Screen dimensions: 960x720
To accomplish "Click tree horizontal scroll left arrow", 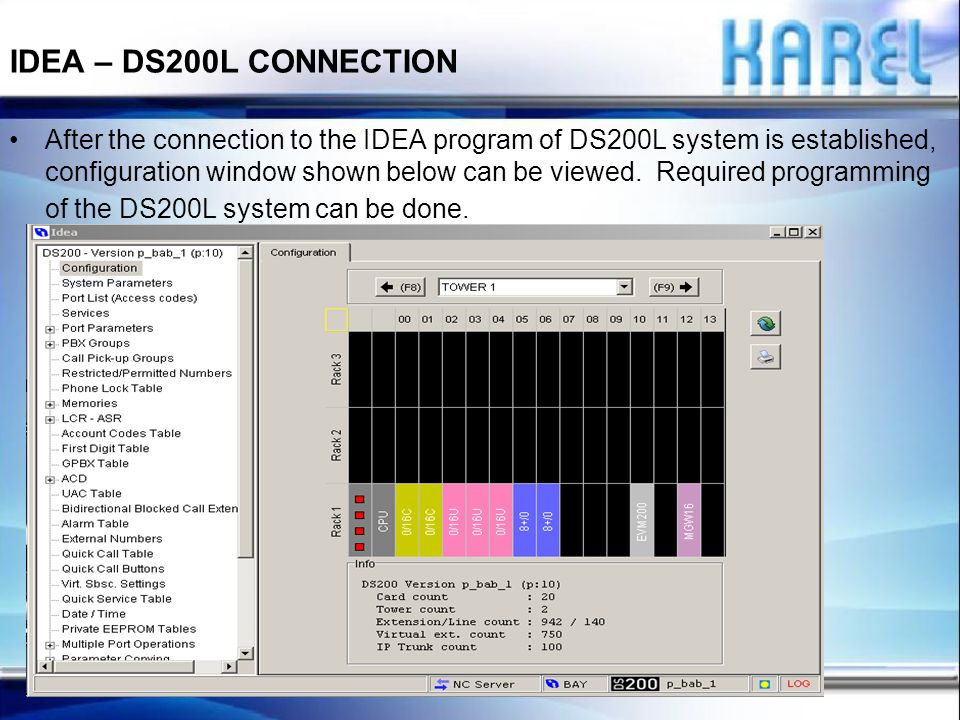I will tap(45, 666).
